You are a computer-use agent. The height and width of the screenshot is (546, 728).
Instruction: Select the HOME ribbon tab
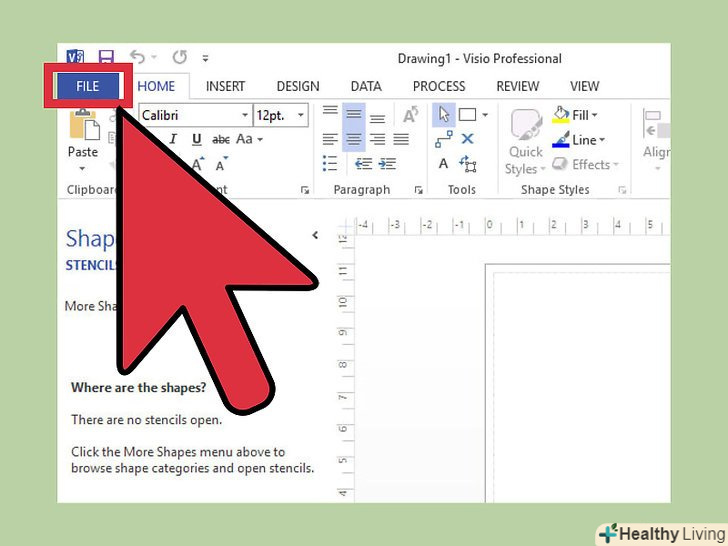click(x=156, y=86)
